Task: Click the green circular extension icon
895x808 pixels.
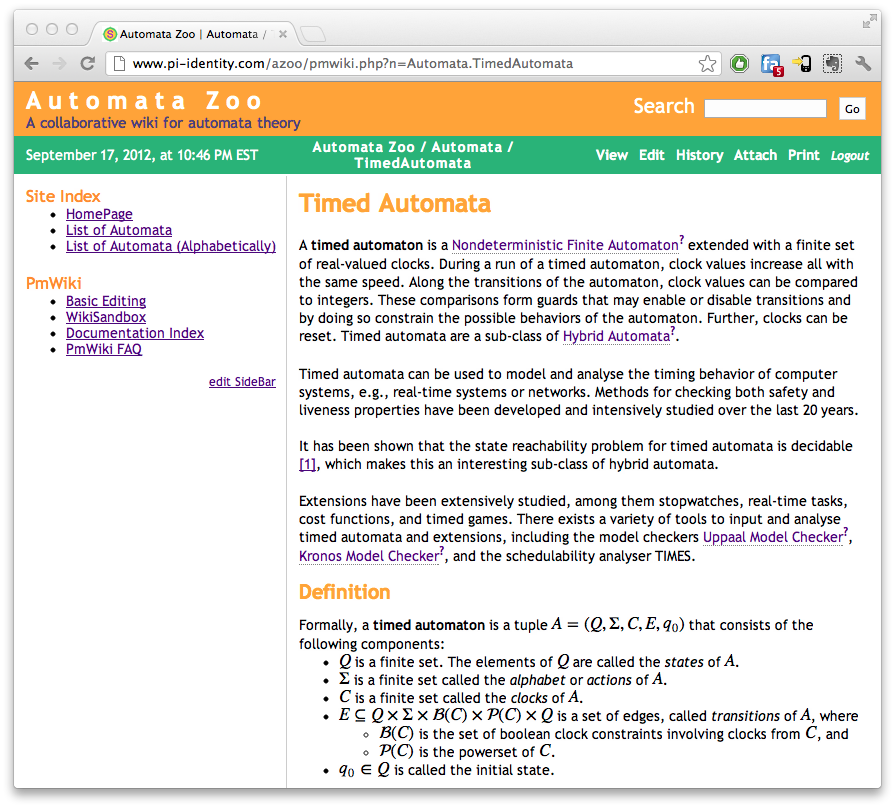Action: (740, 63)
